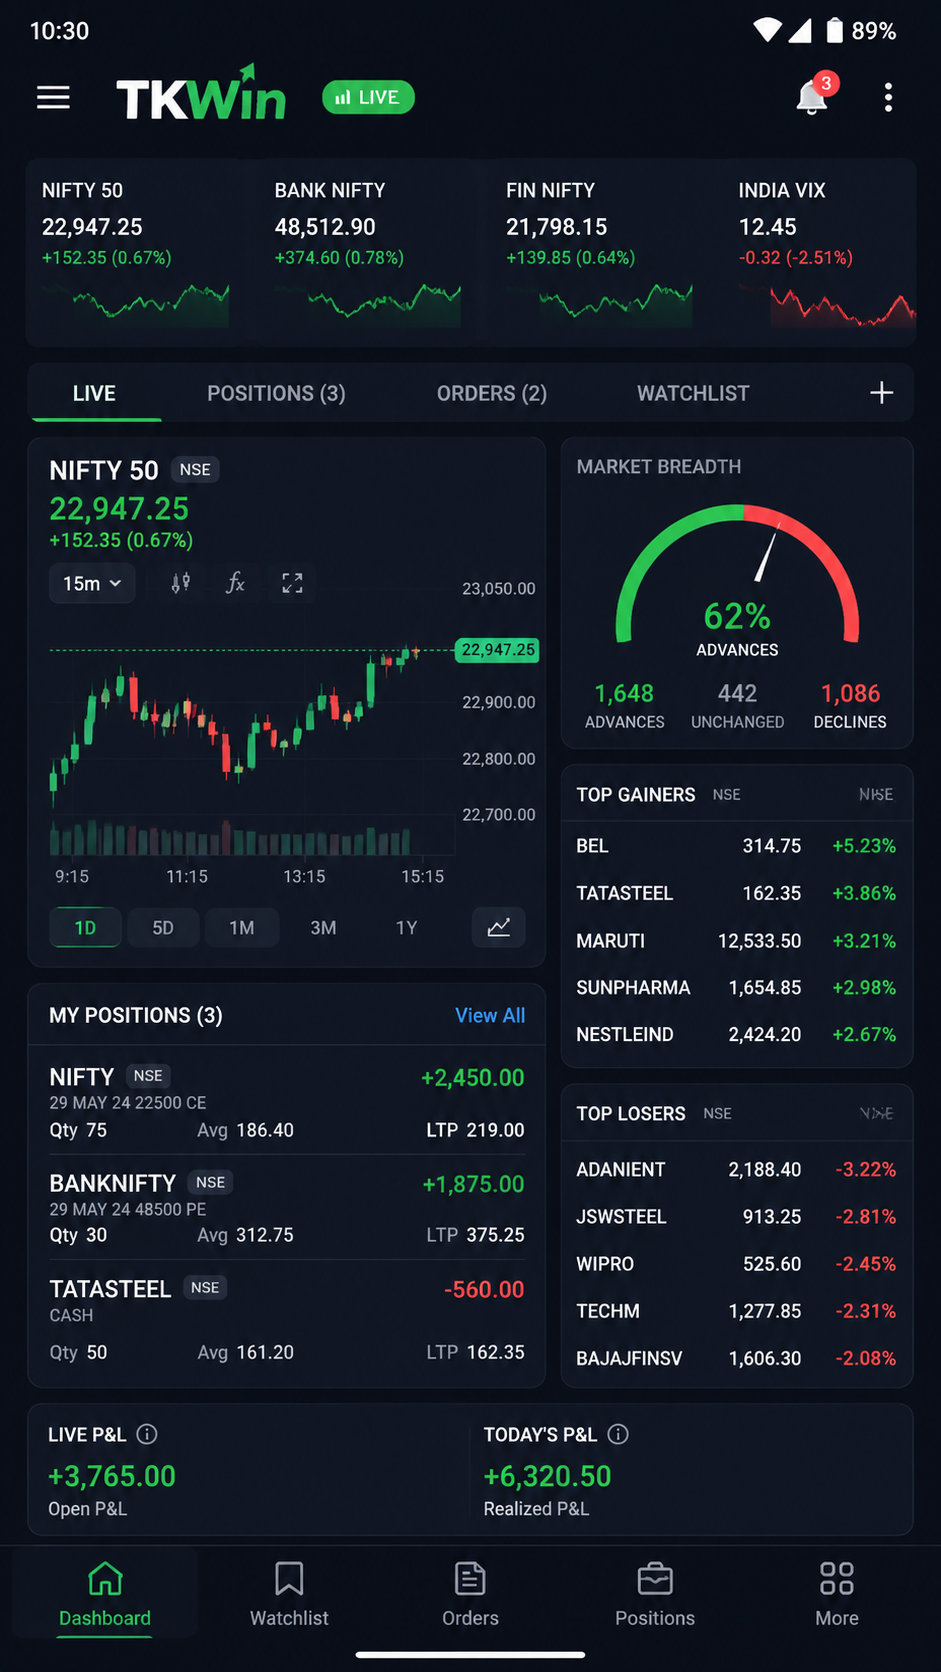This screenshot has width=941, height=1672.
Task: Select BEL in Top Gainers
Action: (737, 846)
